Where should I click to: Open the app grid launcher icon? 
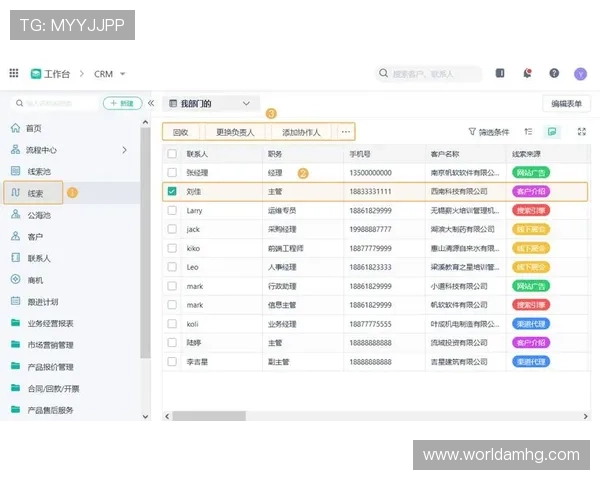pos(14,73)
